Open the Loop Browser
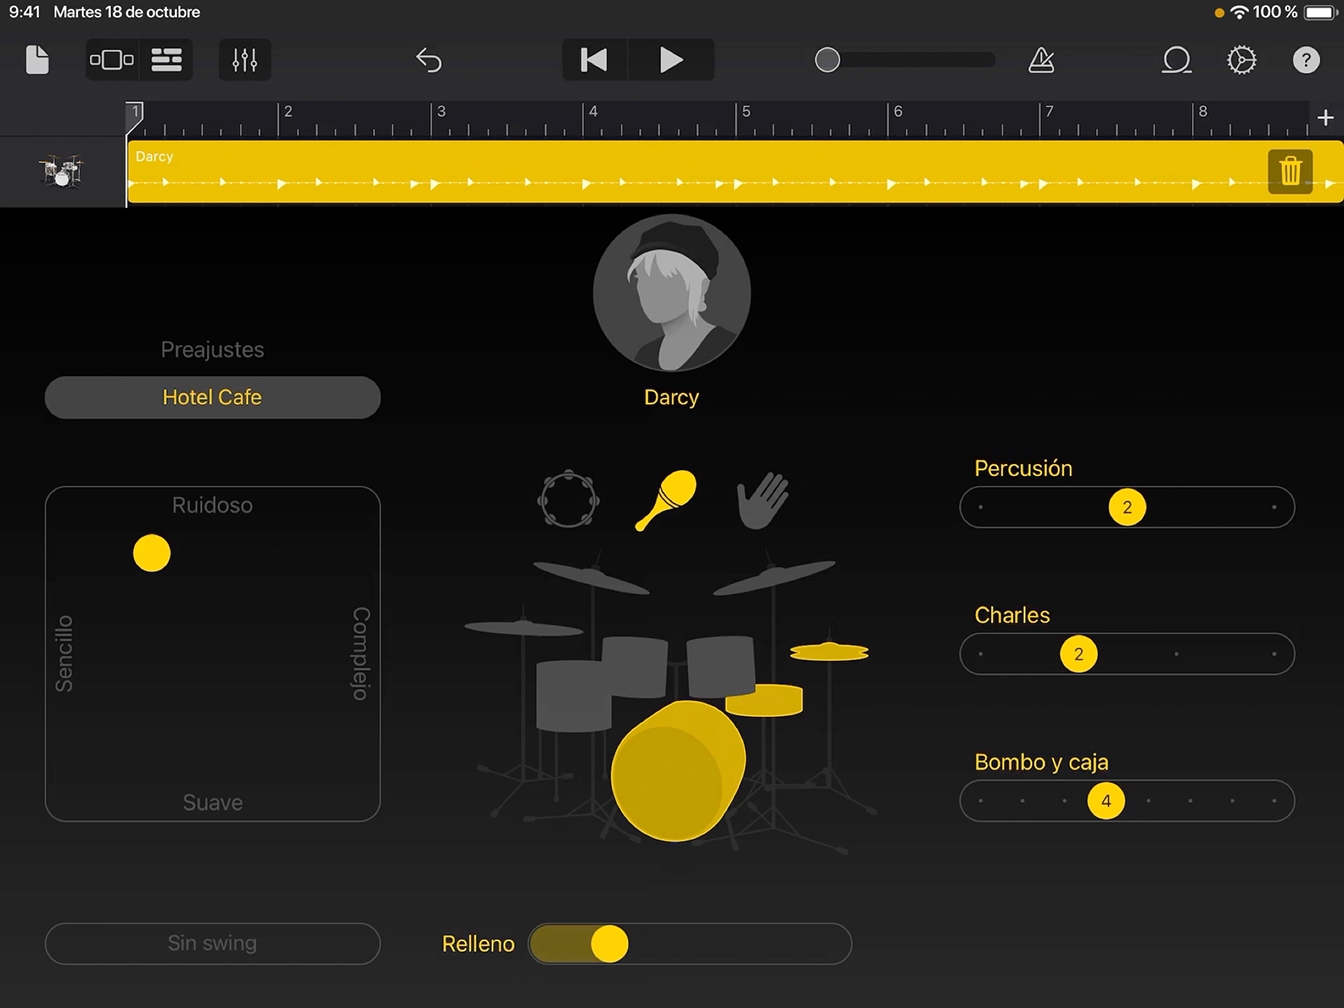Viewport: 1344px width, 1008px height. click(x=1176, y=60)
